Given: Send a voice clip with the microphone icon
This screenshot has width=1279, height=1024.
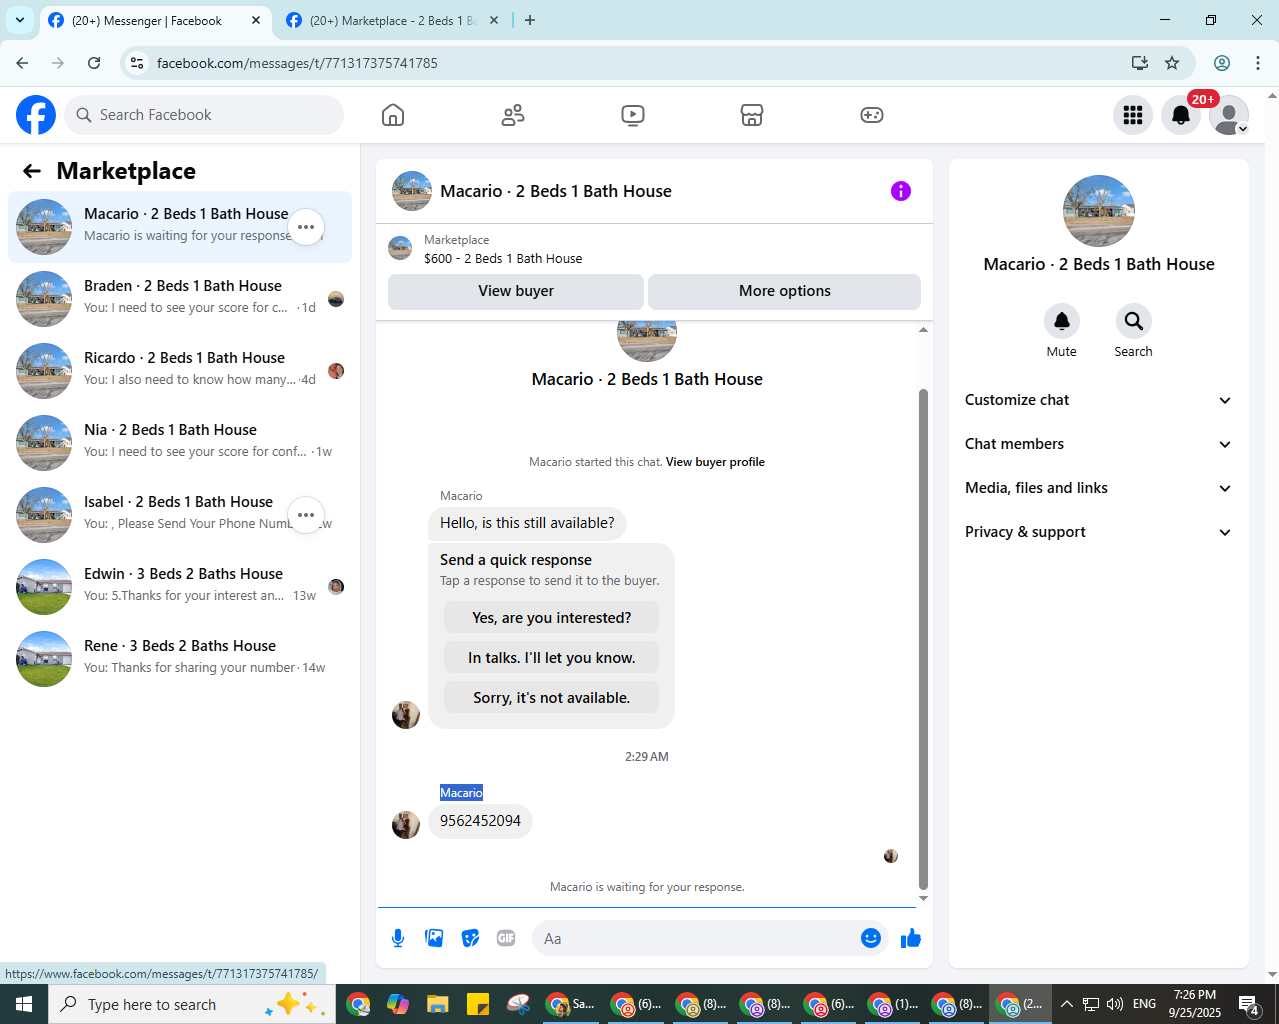Looking at the screenshot, I should [x=398, y=938].
